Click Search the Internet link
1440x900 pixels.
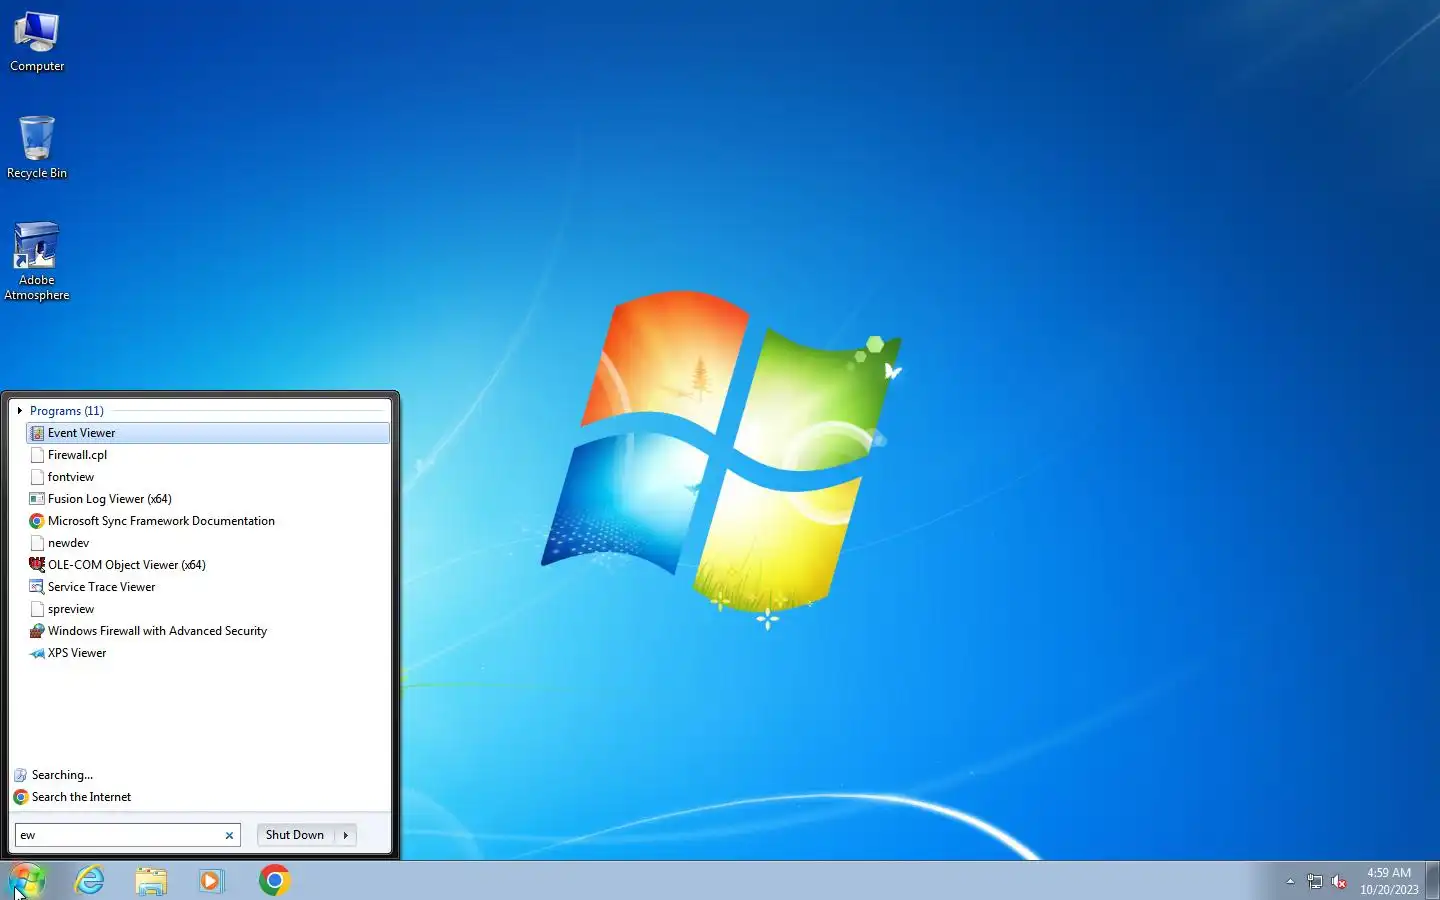pyautogui.click(x=81, y=797)
